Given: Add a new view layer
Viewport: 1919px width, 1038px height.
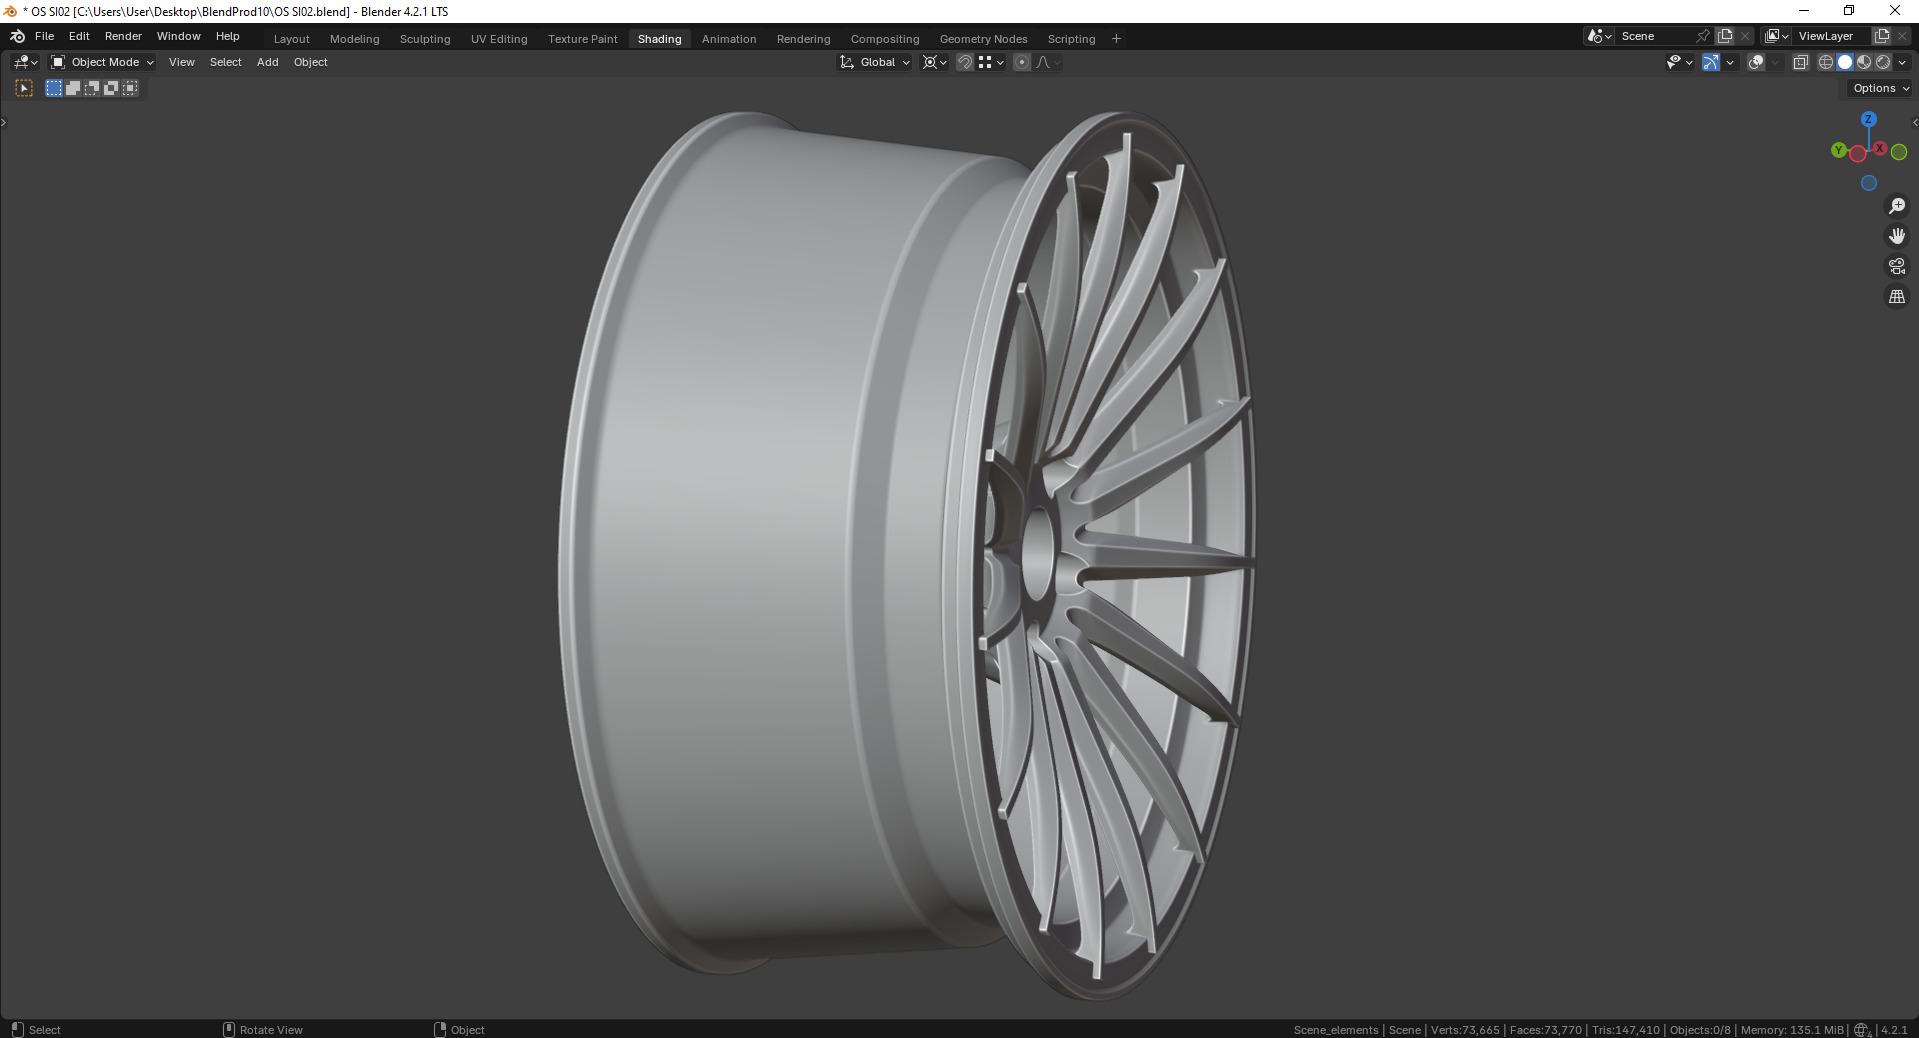Looking at the screenshot, I should [1882, 36].
